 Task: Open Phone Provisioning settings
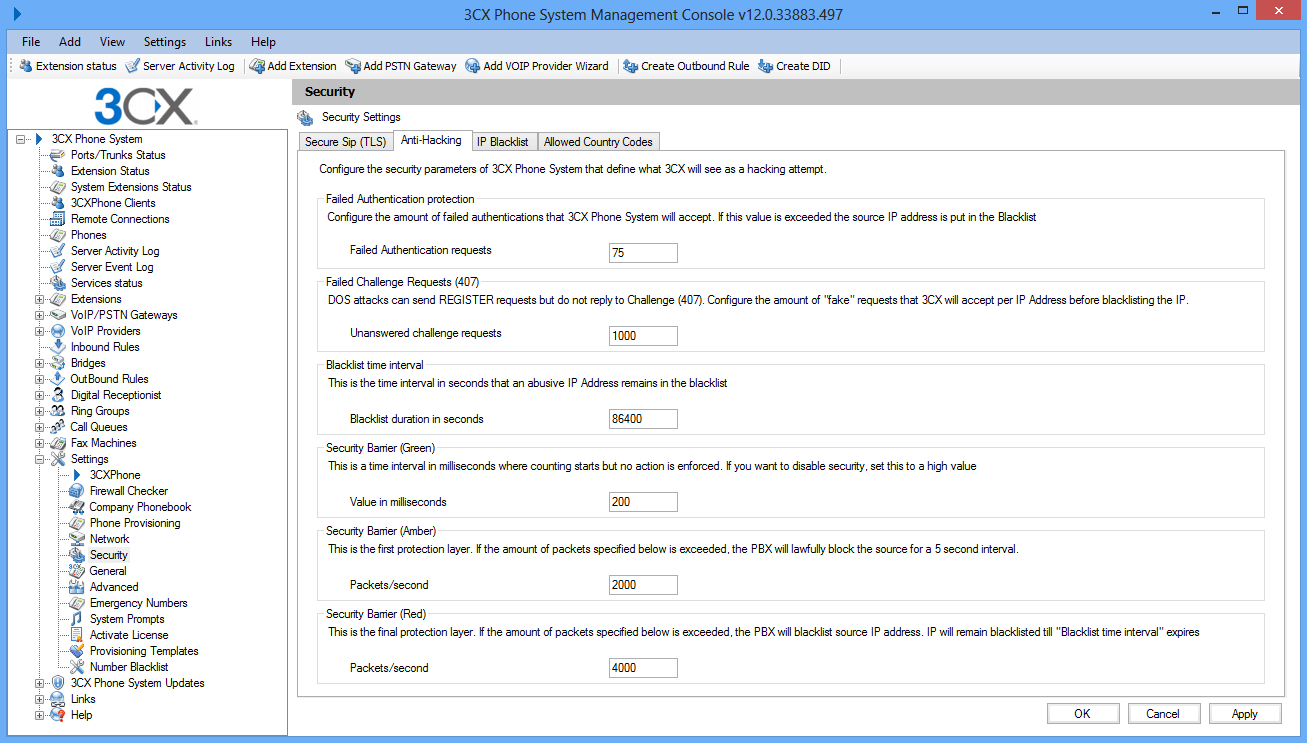coord(135,523)
